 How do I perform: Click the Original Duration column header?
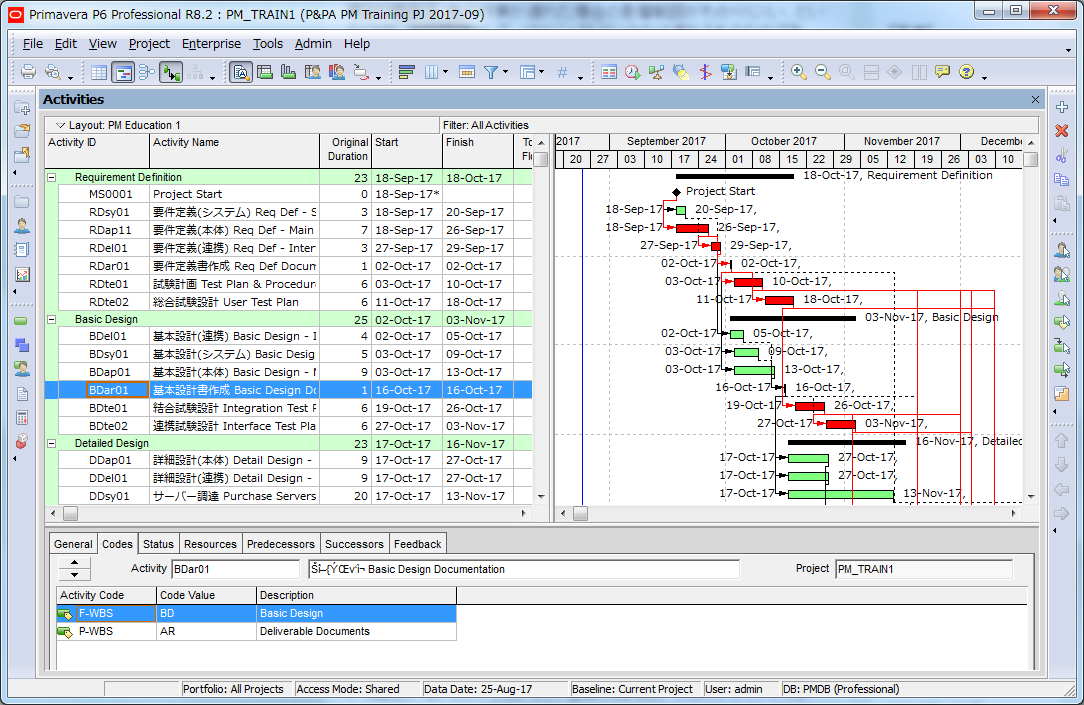[349, 149]
